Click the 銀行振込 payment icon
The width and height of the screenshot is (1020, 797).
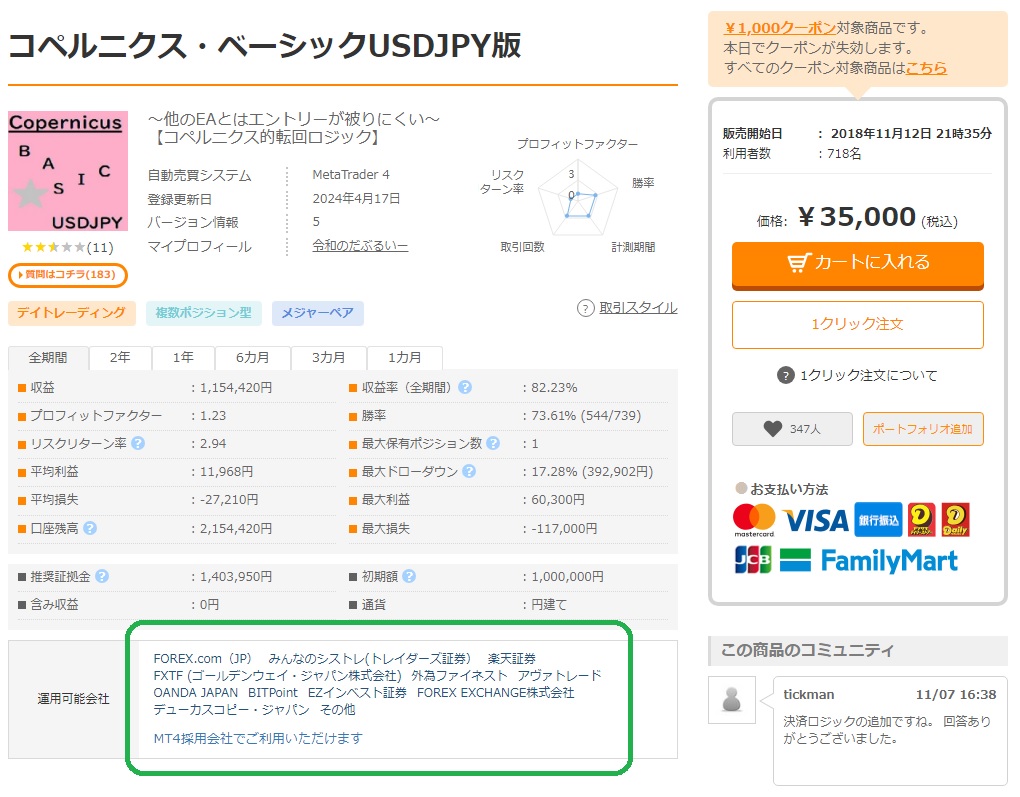tap(878, 520)
